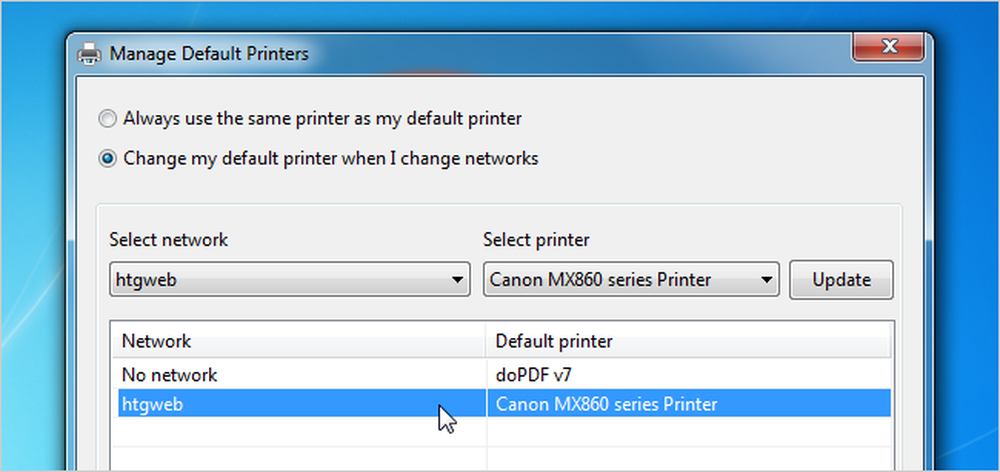
Task: Open the Select network dropdown arrow
Action: 457,279
